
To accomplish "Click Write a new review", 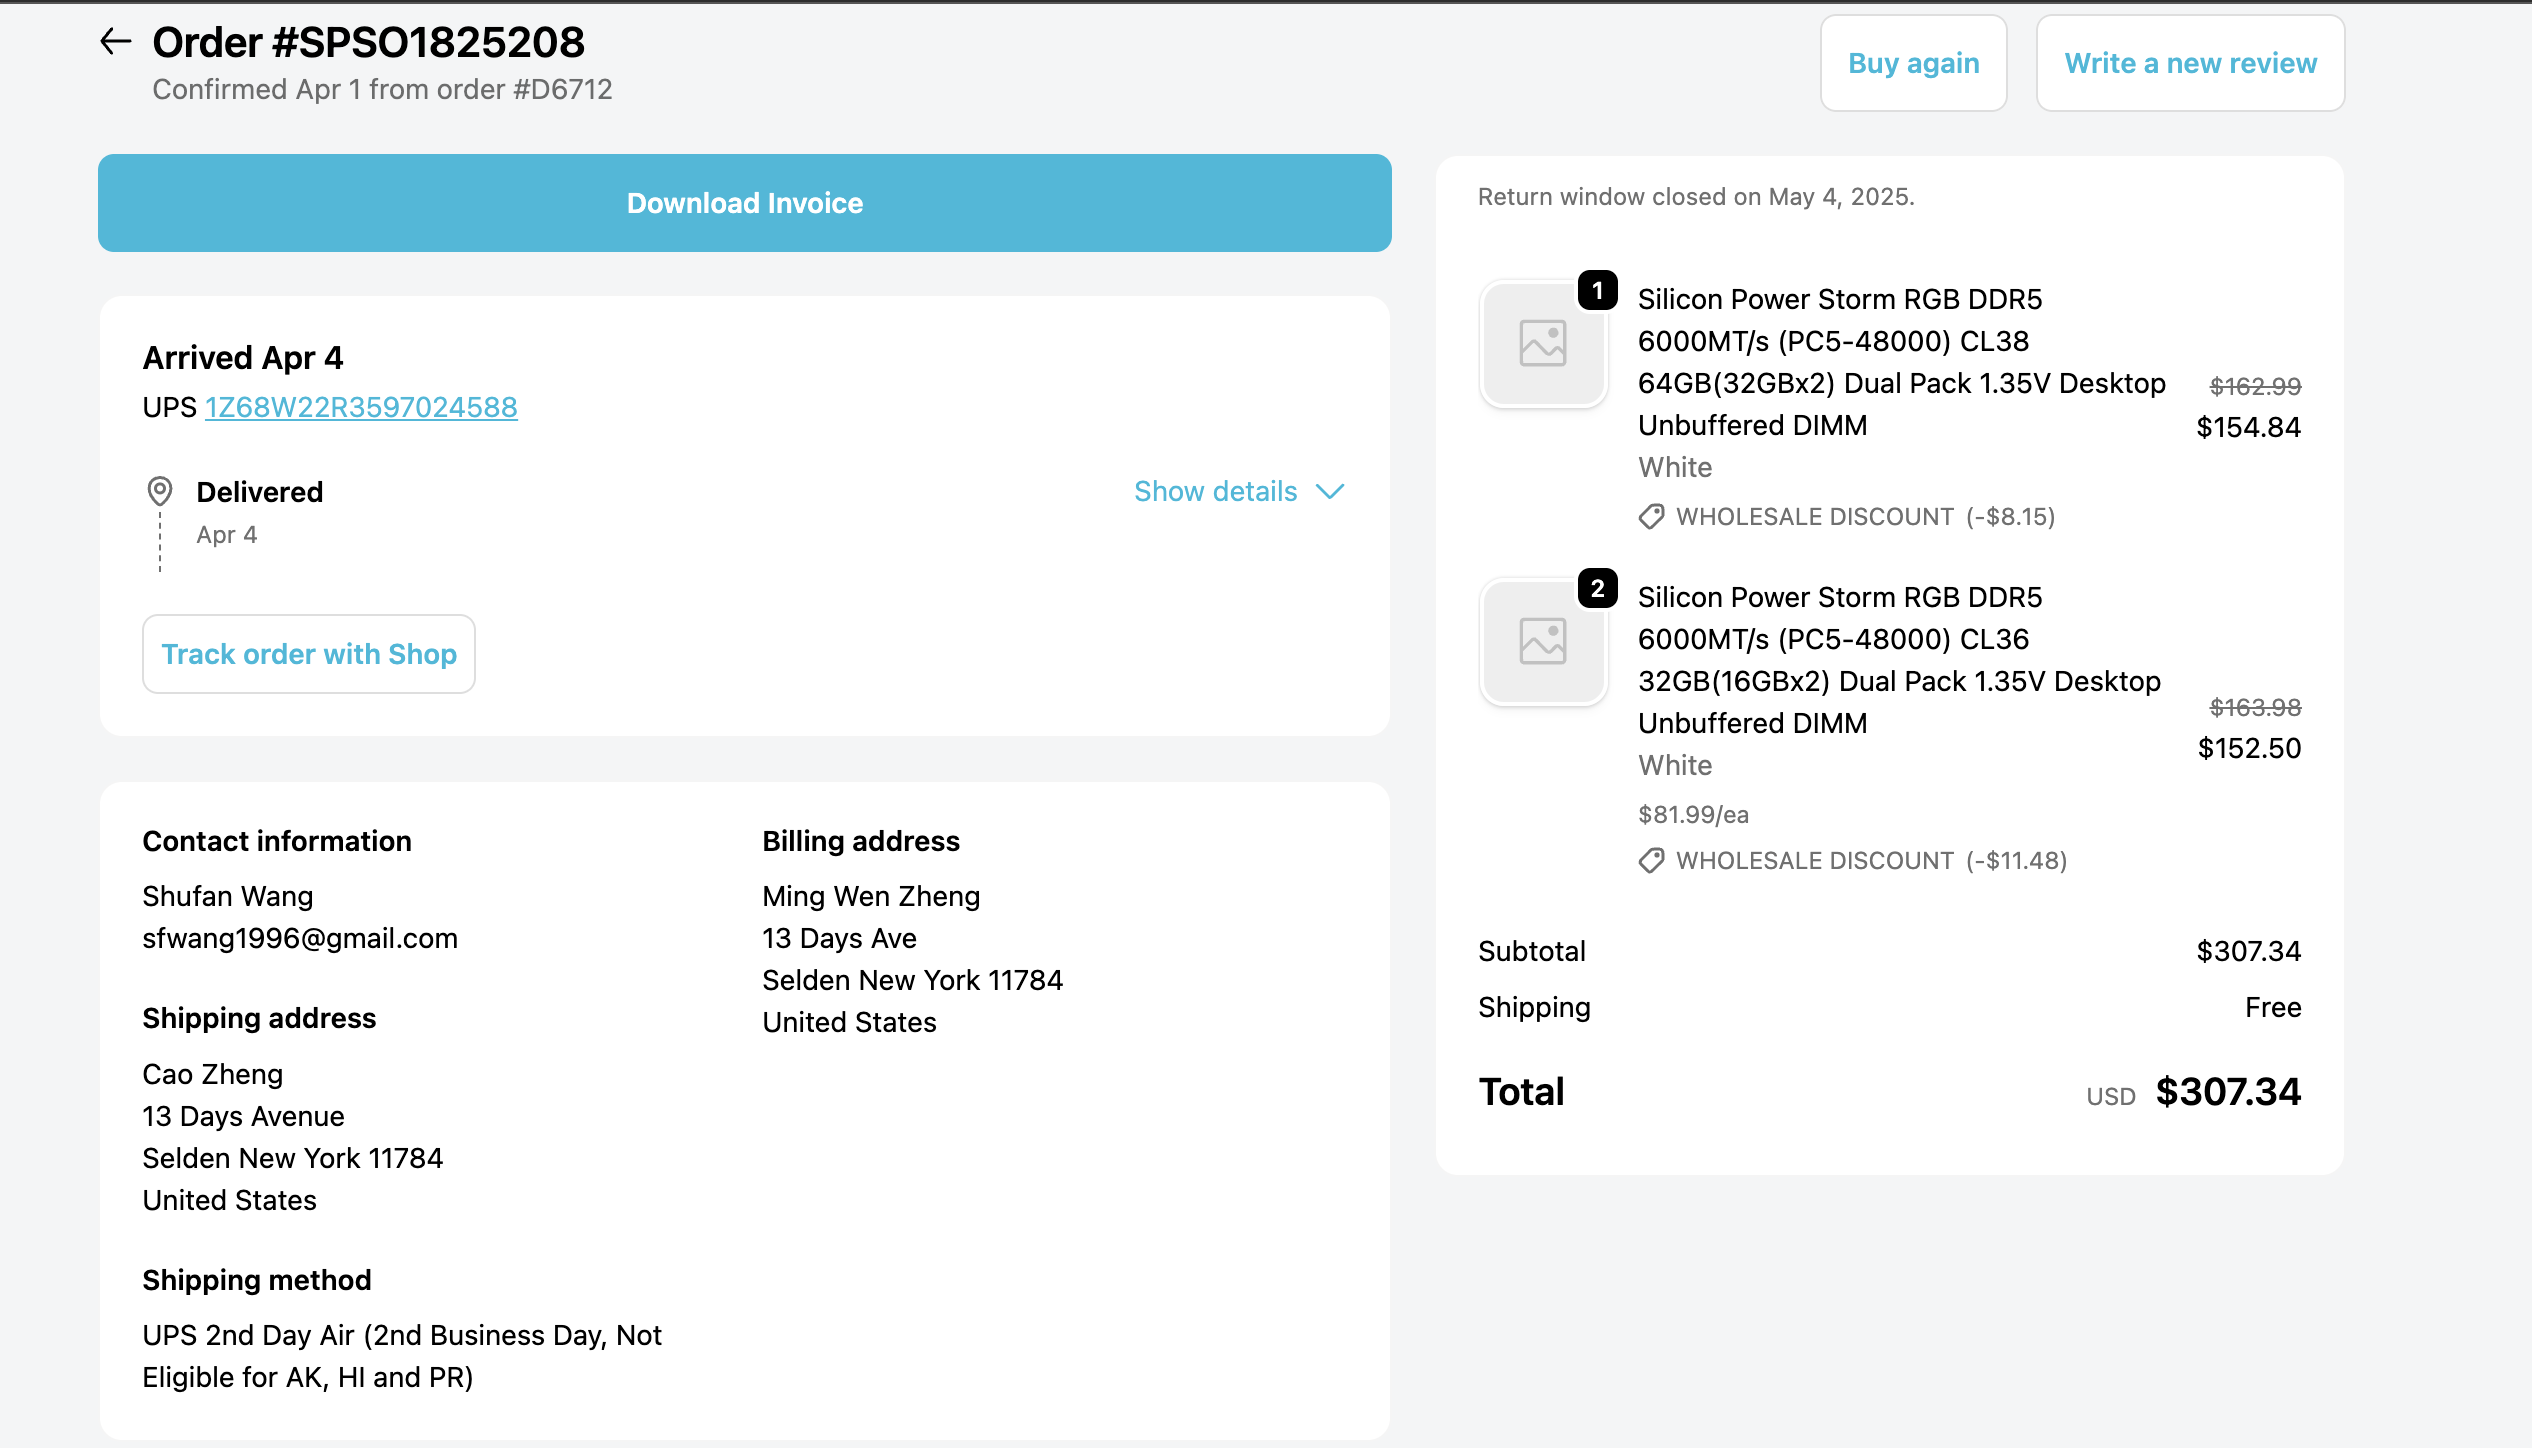I will tap(2190, 63).
